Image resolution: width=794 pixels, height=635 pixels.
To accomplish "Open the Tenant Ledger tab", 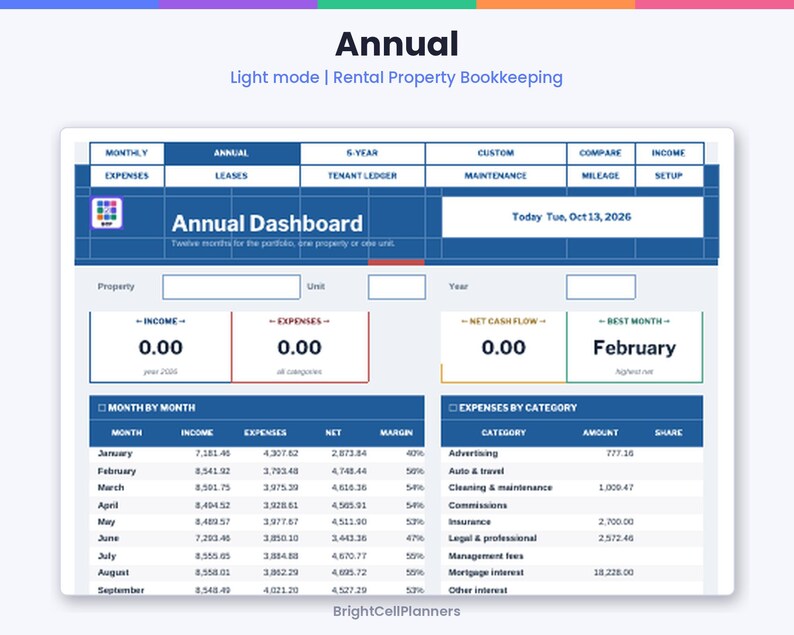I will 363,176.
